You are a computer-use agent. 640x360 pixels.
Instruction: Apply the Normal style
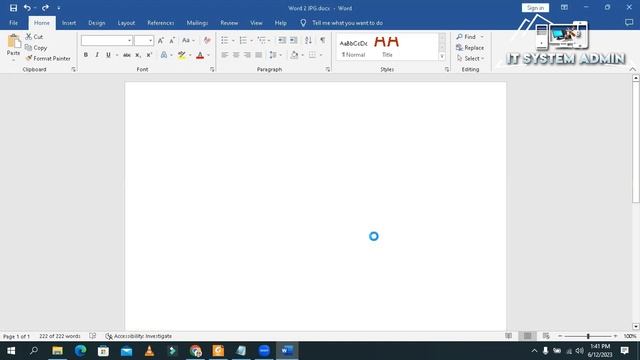click(x=353, y=47)
